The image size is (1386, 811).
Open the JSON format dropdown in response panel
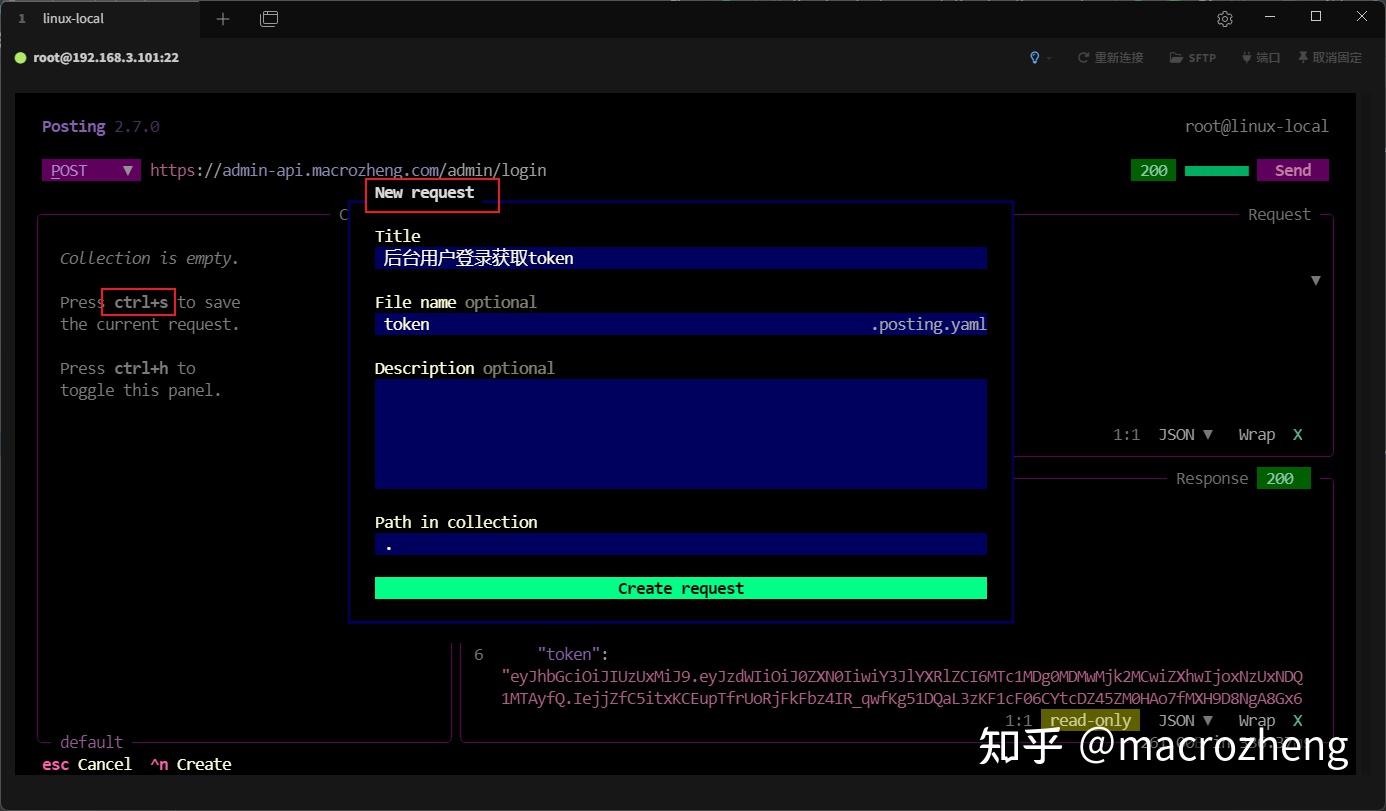1183,719
